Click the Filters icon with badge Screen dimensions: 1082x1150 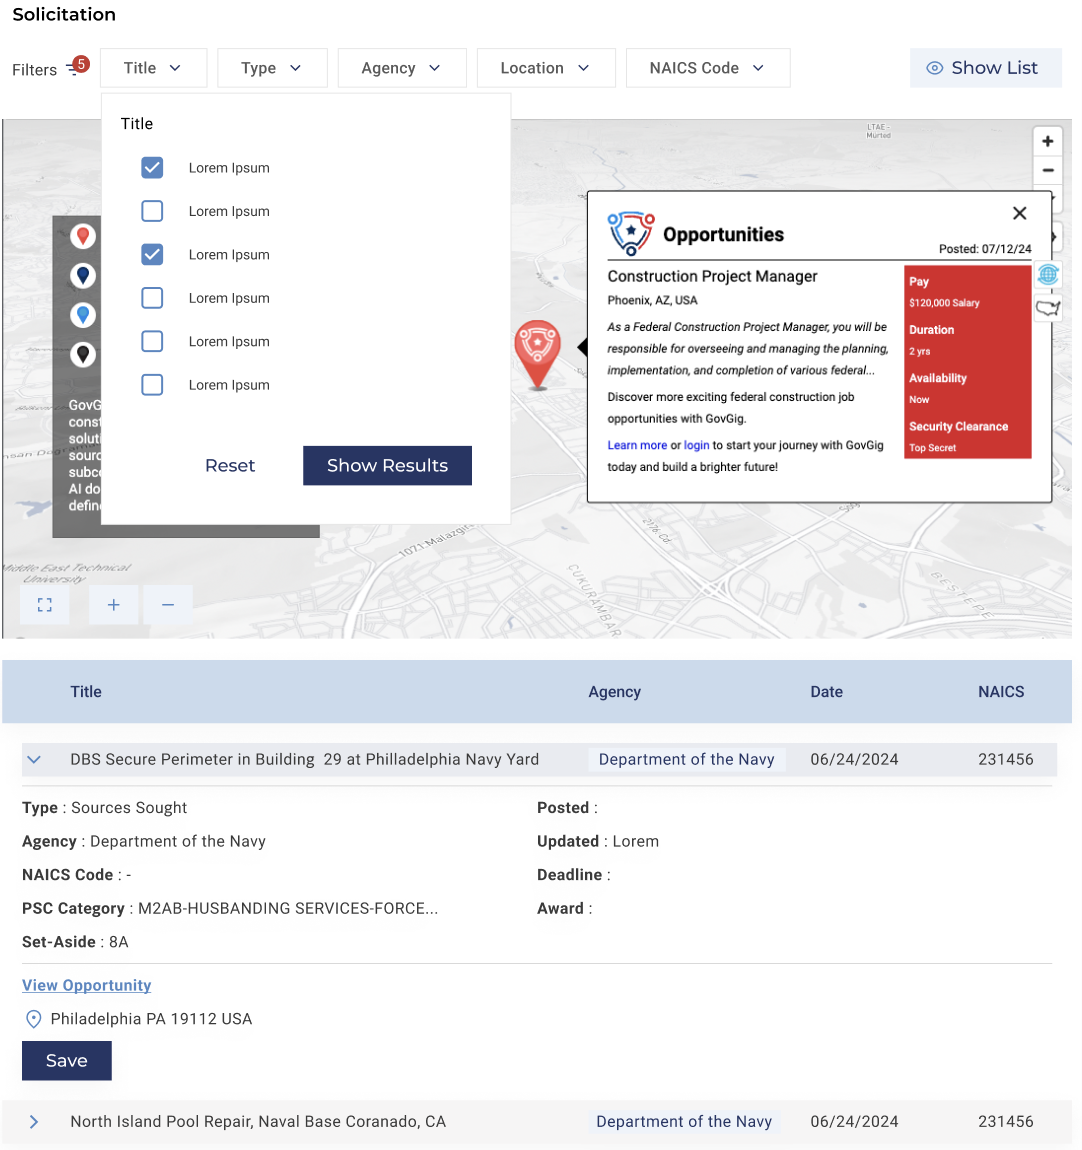point(75,68)
